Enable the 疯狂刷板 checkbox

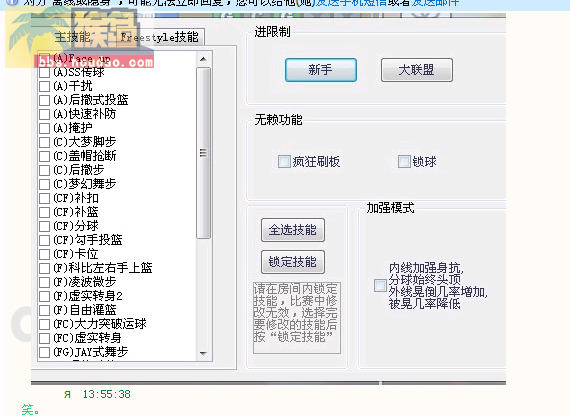click(284, 161)
